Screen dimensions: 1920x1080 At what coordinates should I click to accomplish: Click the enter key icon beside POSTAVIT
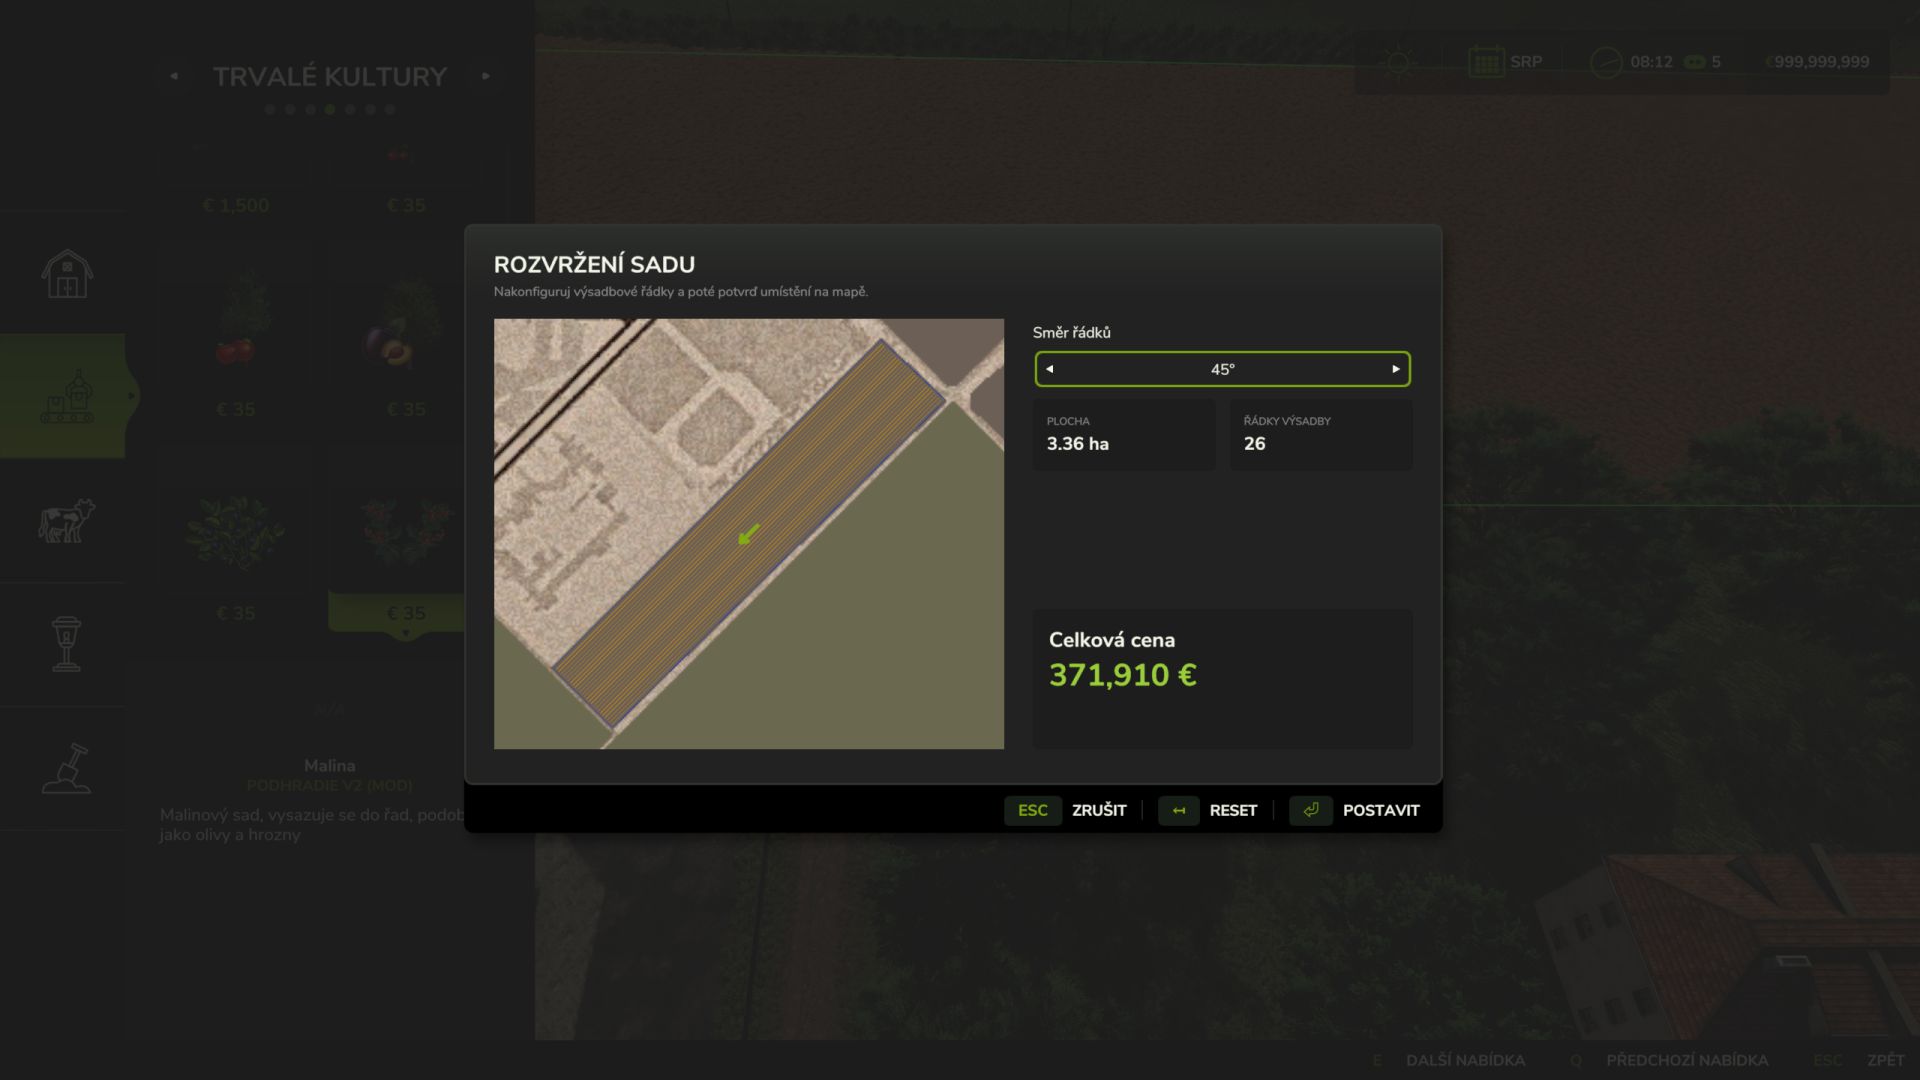[1311, 810]
